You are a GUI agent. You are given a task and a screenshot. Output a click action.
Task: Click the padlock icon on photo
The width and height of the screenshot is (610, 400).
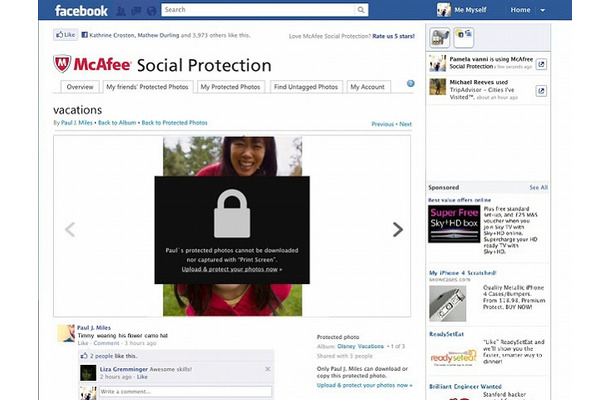point(232,214)
